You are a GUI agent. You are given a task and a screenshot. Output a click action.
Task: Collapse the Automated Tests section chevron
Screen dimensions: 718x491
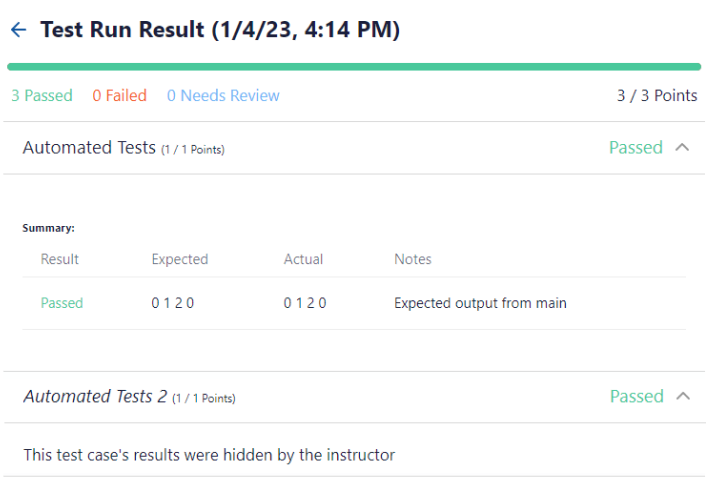tap(683, 147)
